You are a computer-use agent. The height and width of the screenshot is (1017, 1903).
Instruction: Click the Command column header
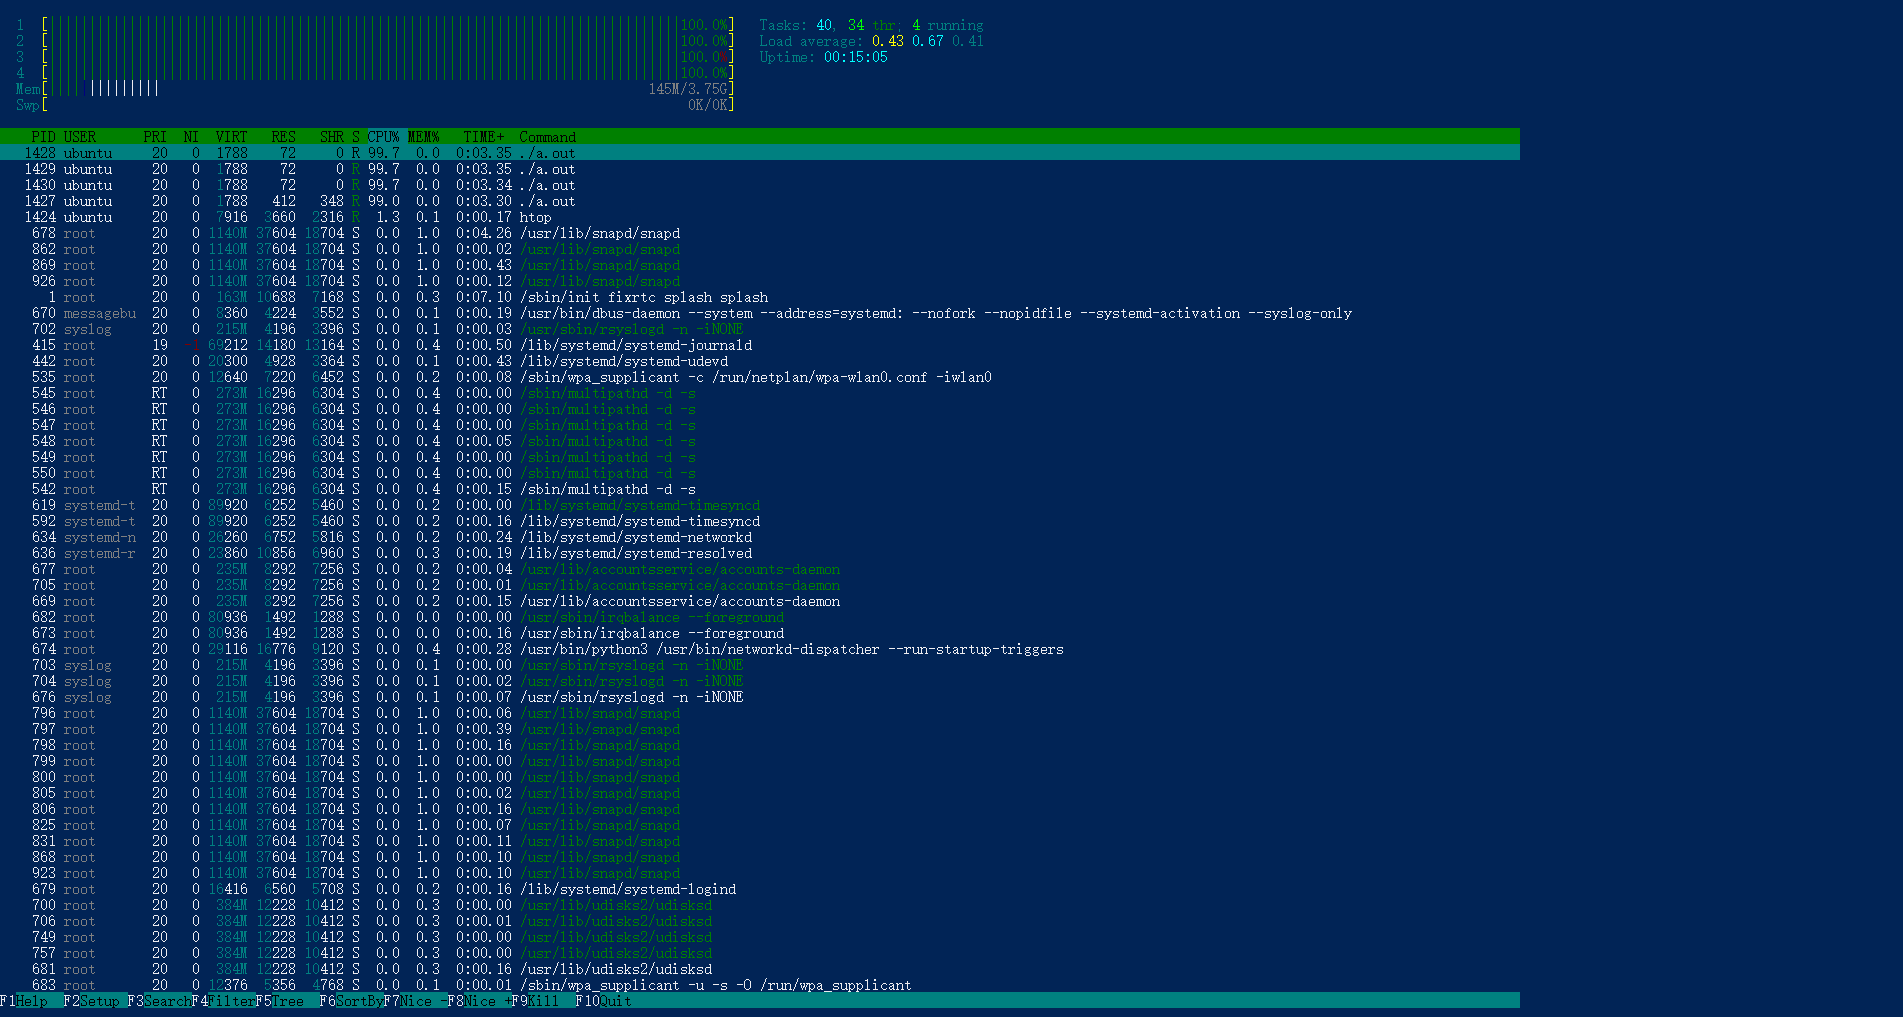547,137
